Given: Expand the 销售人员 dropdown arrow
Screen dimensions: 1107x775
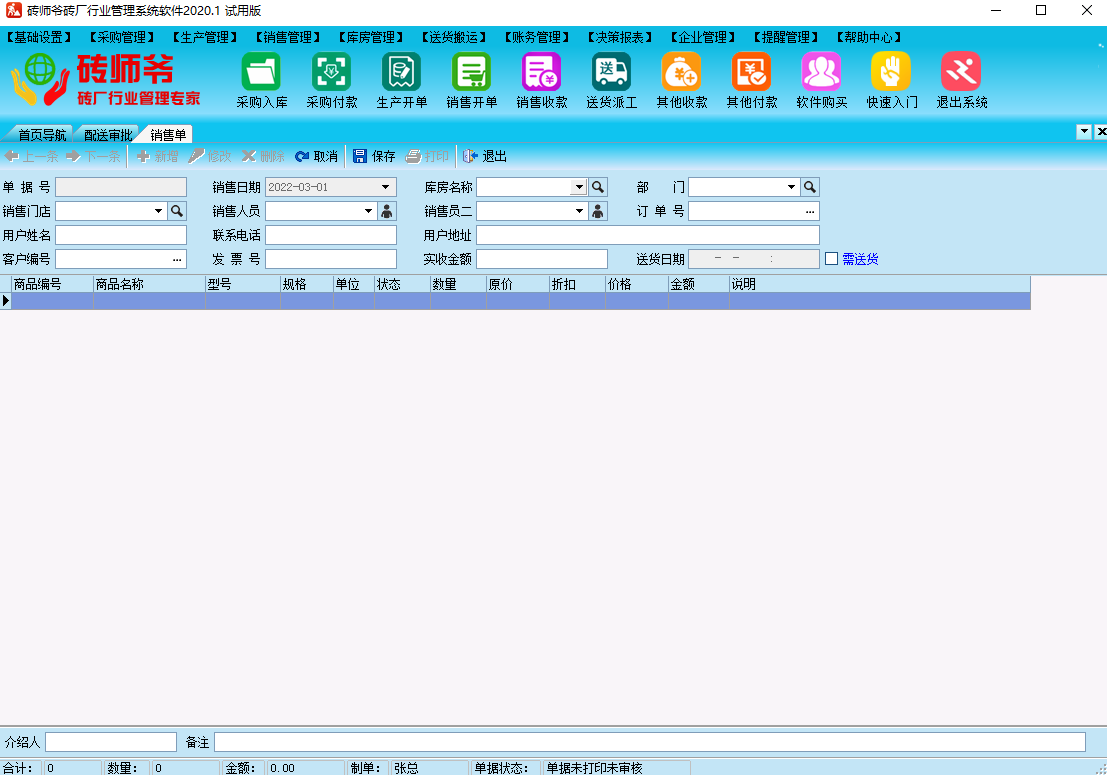Looking at the screenshot, I should pyautogui.click(x=369, y=211).
